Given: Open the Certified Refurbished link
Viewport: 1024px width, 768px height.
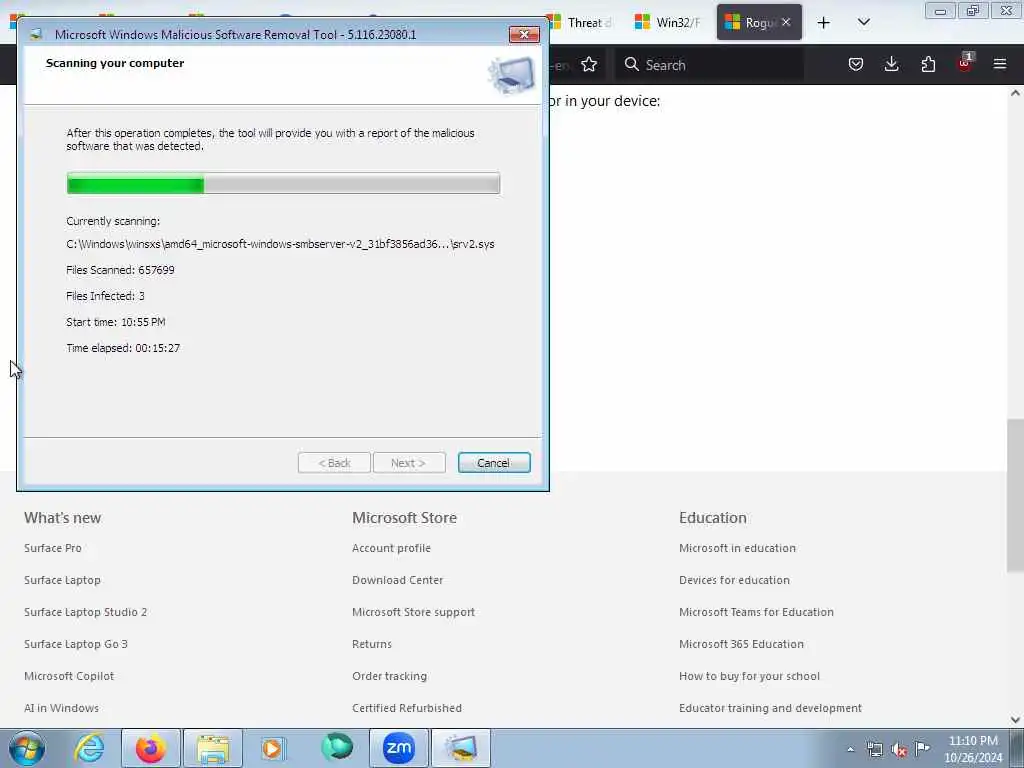Looking at the screenshot, I should (x=407, y=708).
